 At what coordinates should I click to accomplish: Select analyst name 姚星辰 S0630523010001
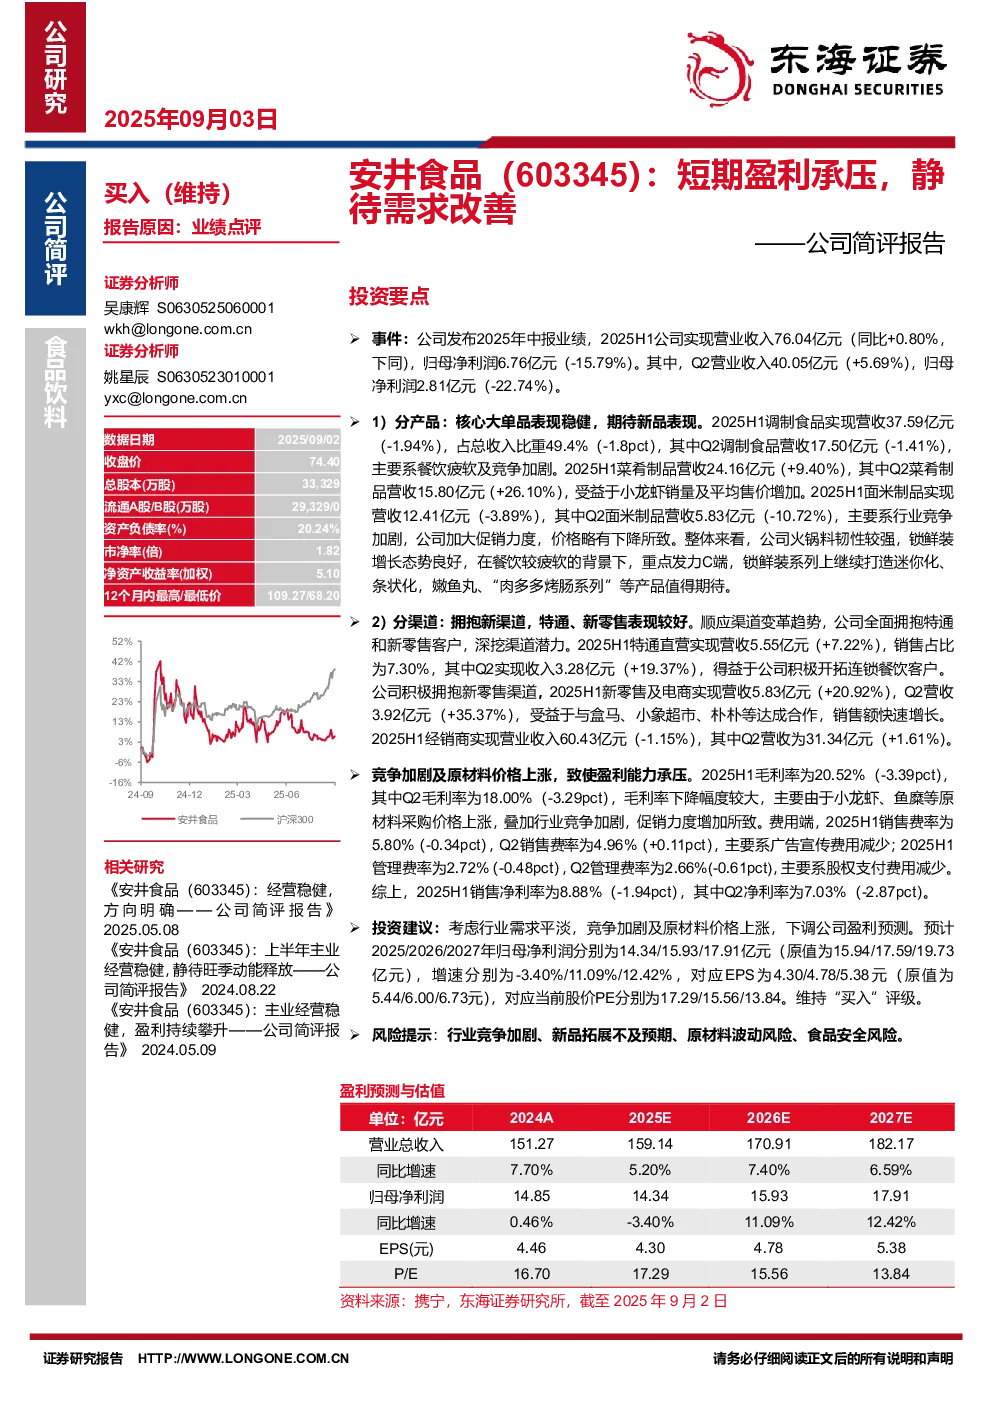pos(189,377)
